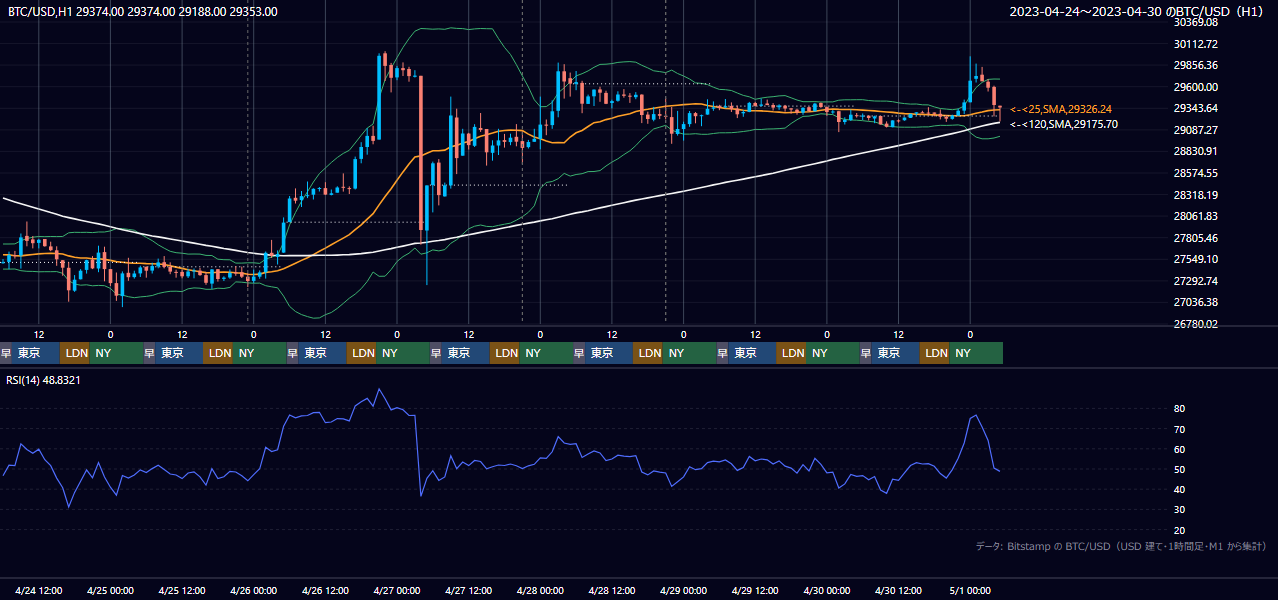Click the 4/25 00:00 date label

coord(110,591)
